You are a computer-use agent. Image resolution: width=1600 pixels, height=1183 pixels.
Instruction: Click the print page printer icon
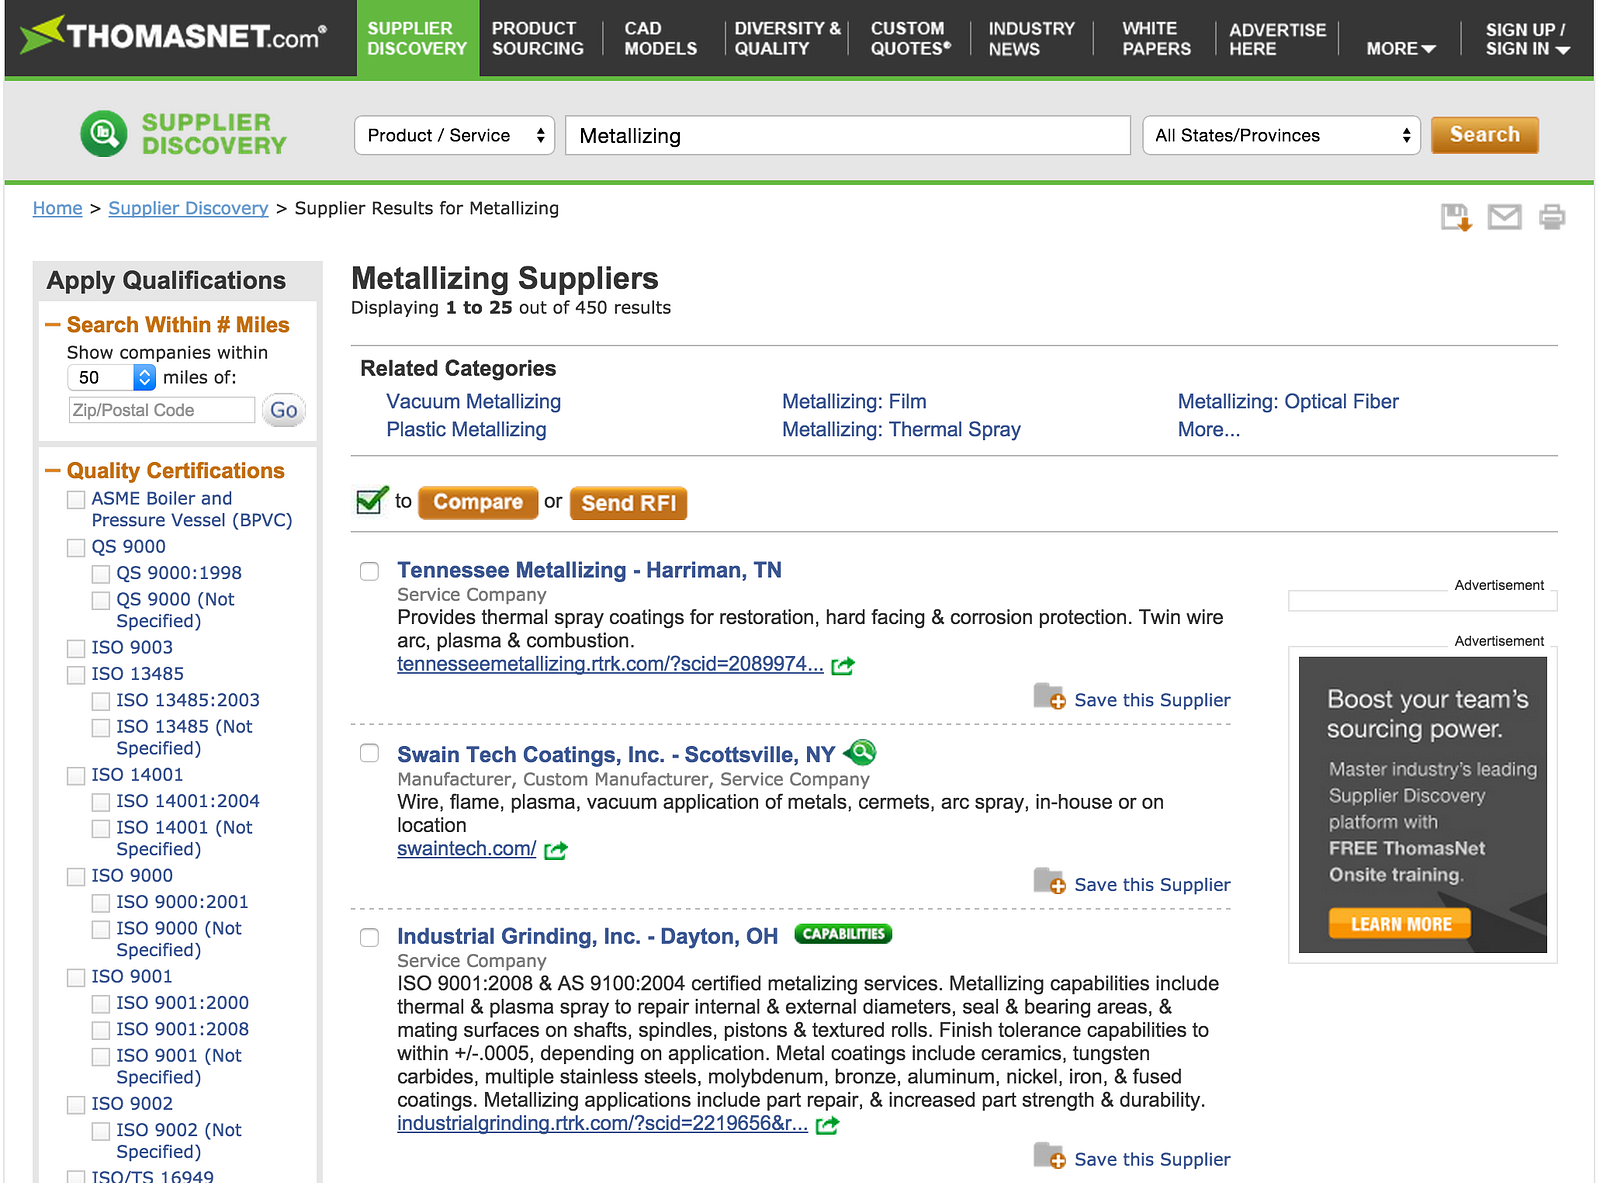1552,216
